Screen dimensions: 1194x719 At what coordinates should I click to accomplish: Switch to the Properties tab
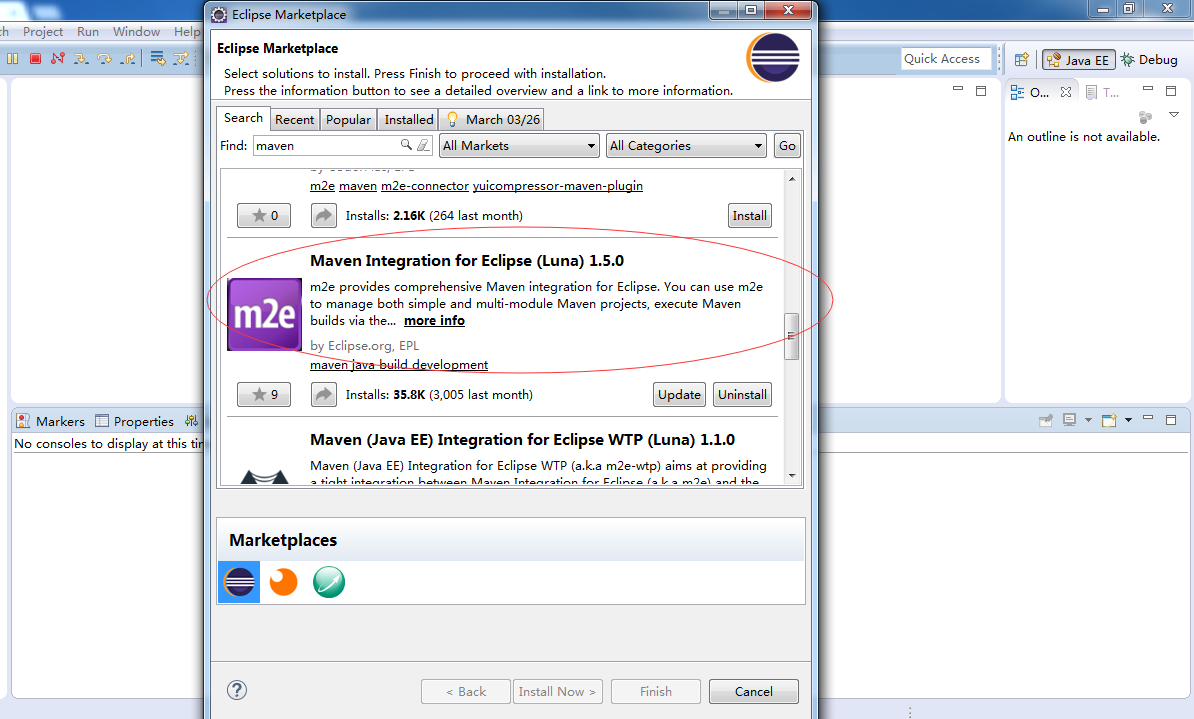[x=135, y=421]
